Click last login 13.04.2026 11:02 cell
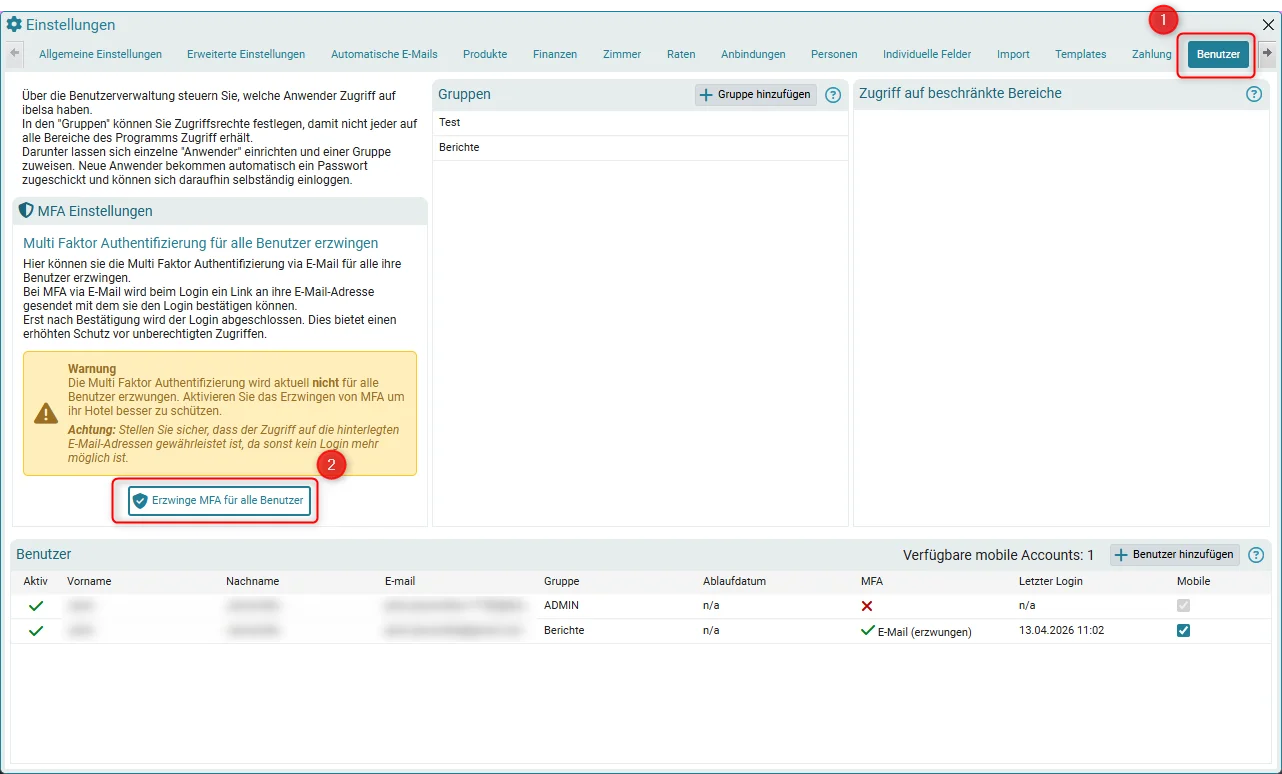This screenshot has width=1282, height=774. click(x=1061, y=631)
